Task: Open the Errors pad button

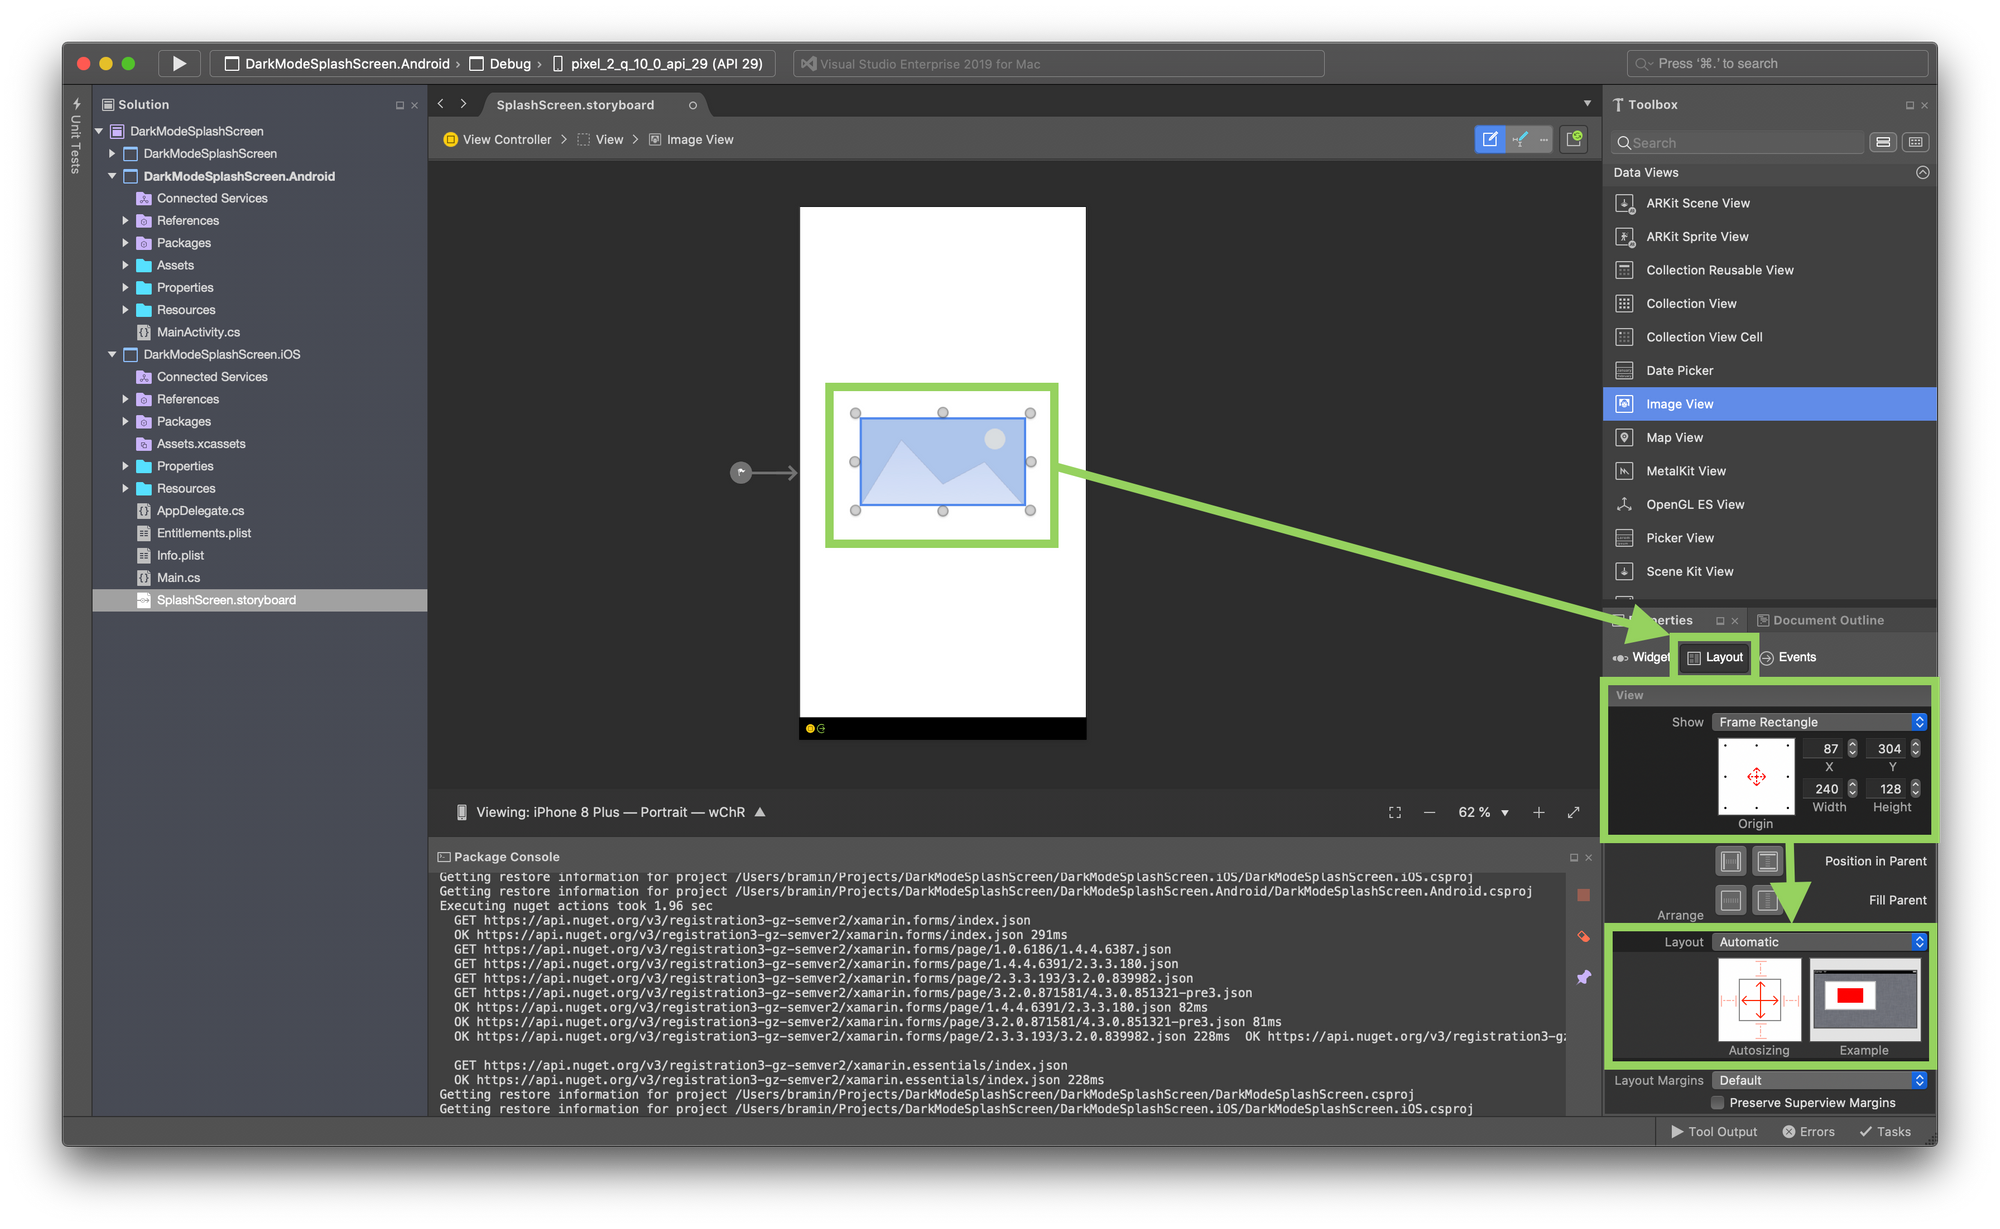Action: [1809, 1132]
